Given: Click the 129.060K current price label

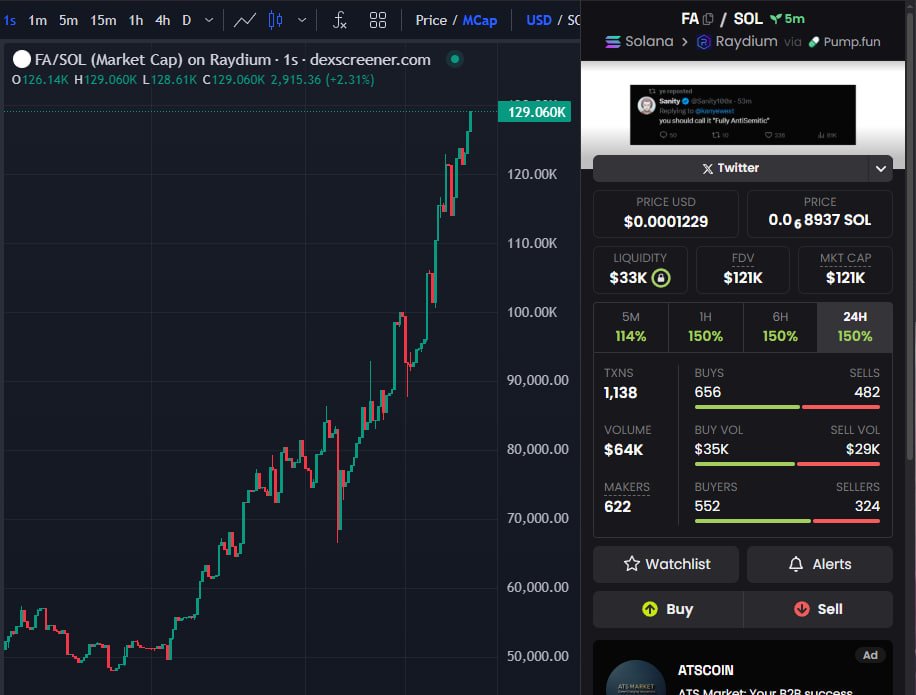Looking at the screenshot, I should tap(535, 112).
